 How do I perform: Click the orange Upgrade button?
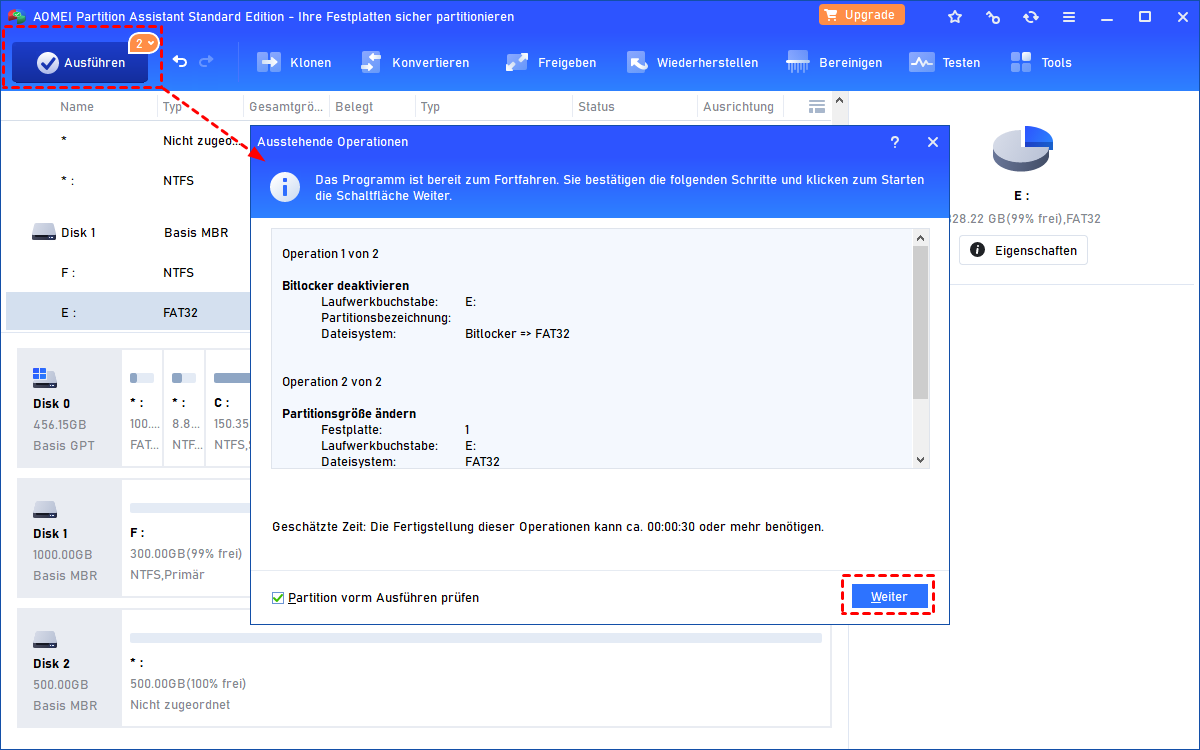coord(862,15)
